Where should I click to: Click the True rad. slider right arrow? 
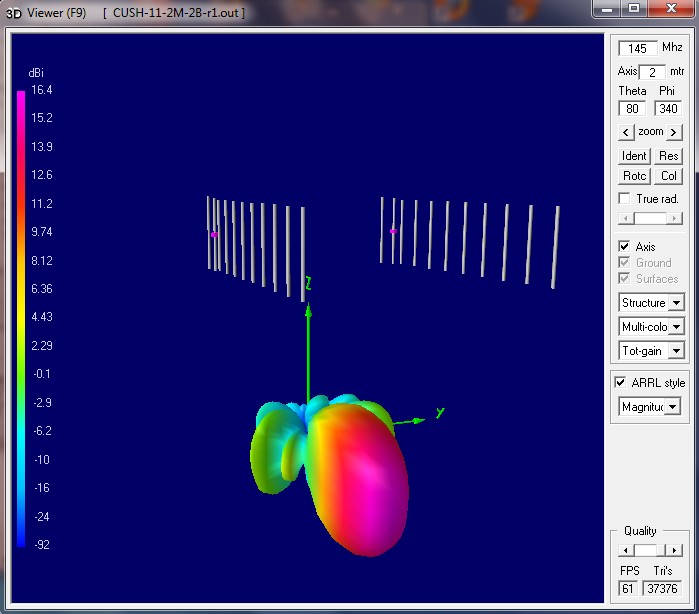click(x=674, y=218)
